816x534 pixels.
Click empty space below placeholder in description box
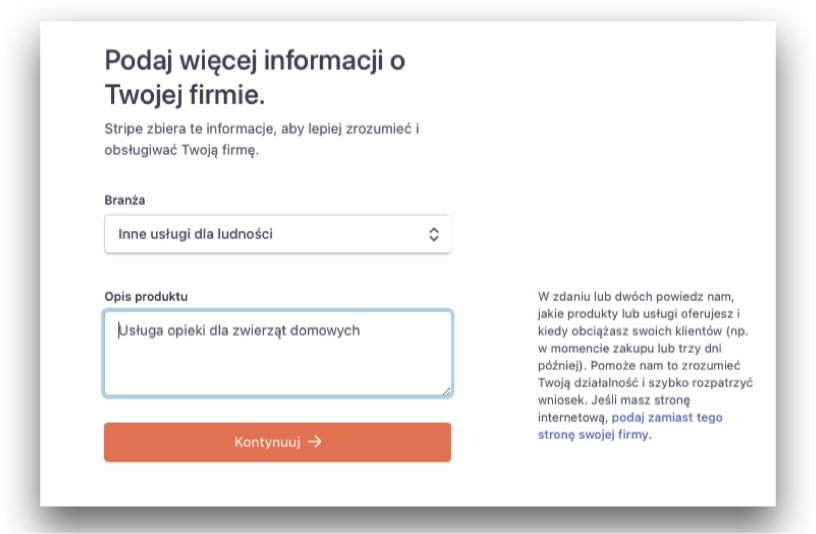(277, 368)
